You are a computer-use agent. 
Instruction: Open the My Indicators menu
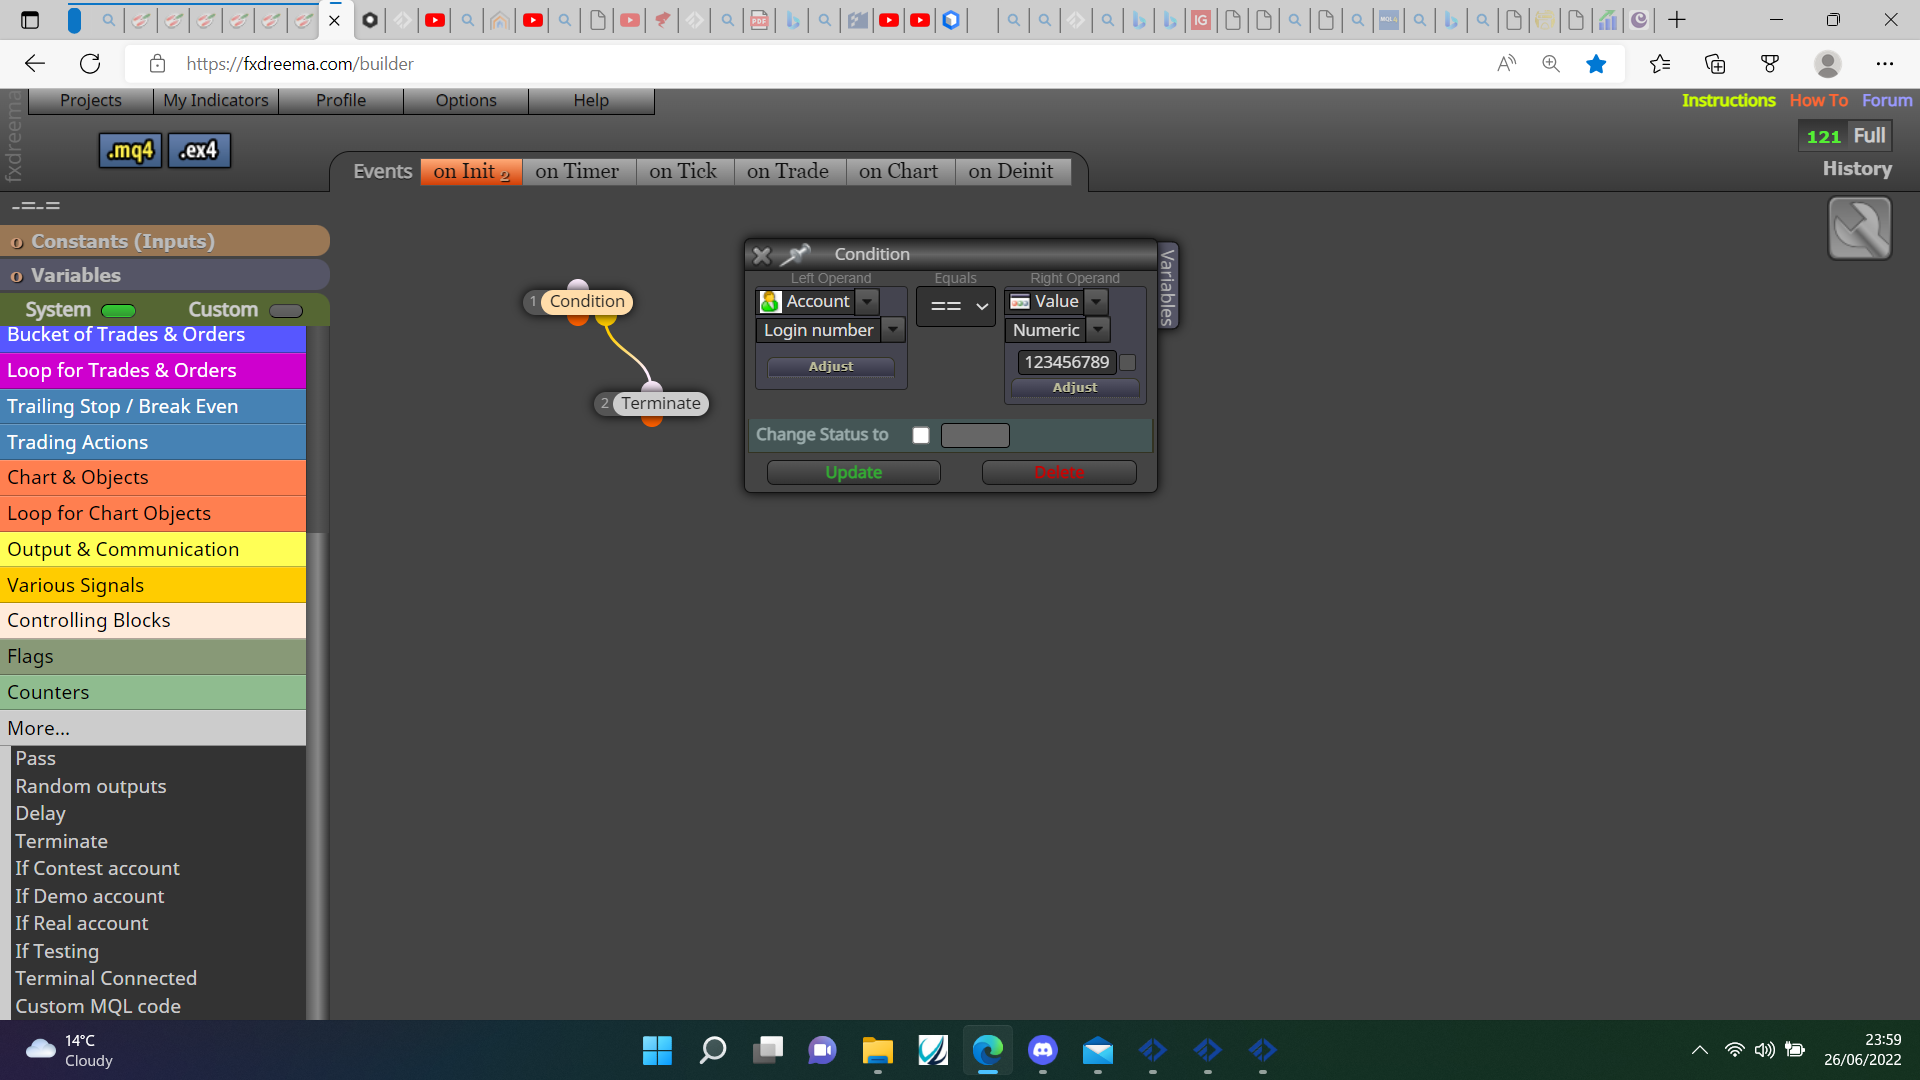pos(216,100)
